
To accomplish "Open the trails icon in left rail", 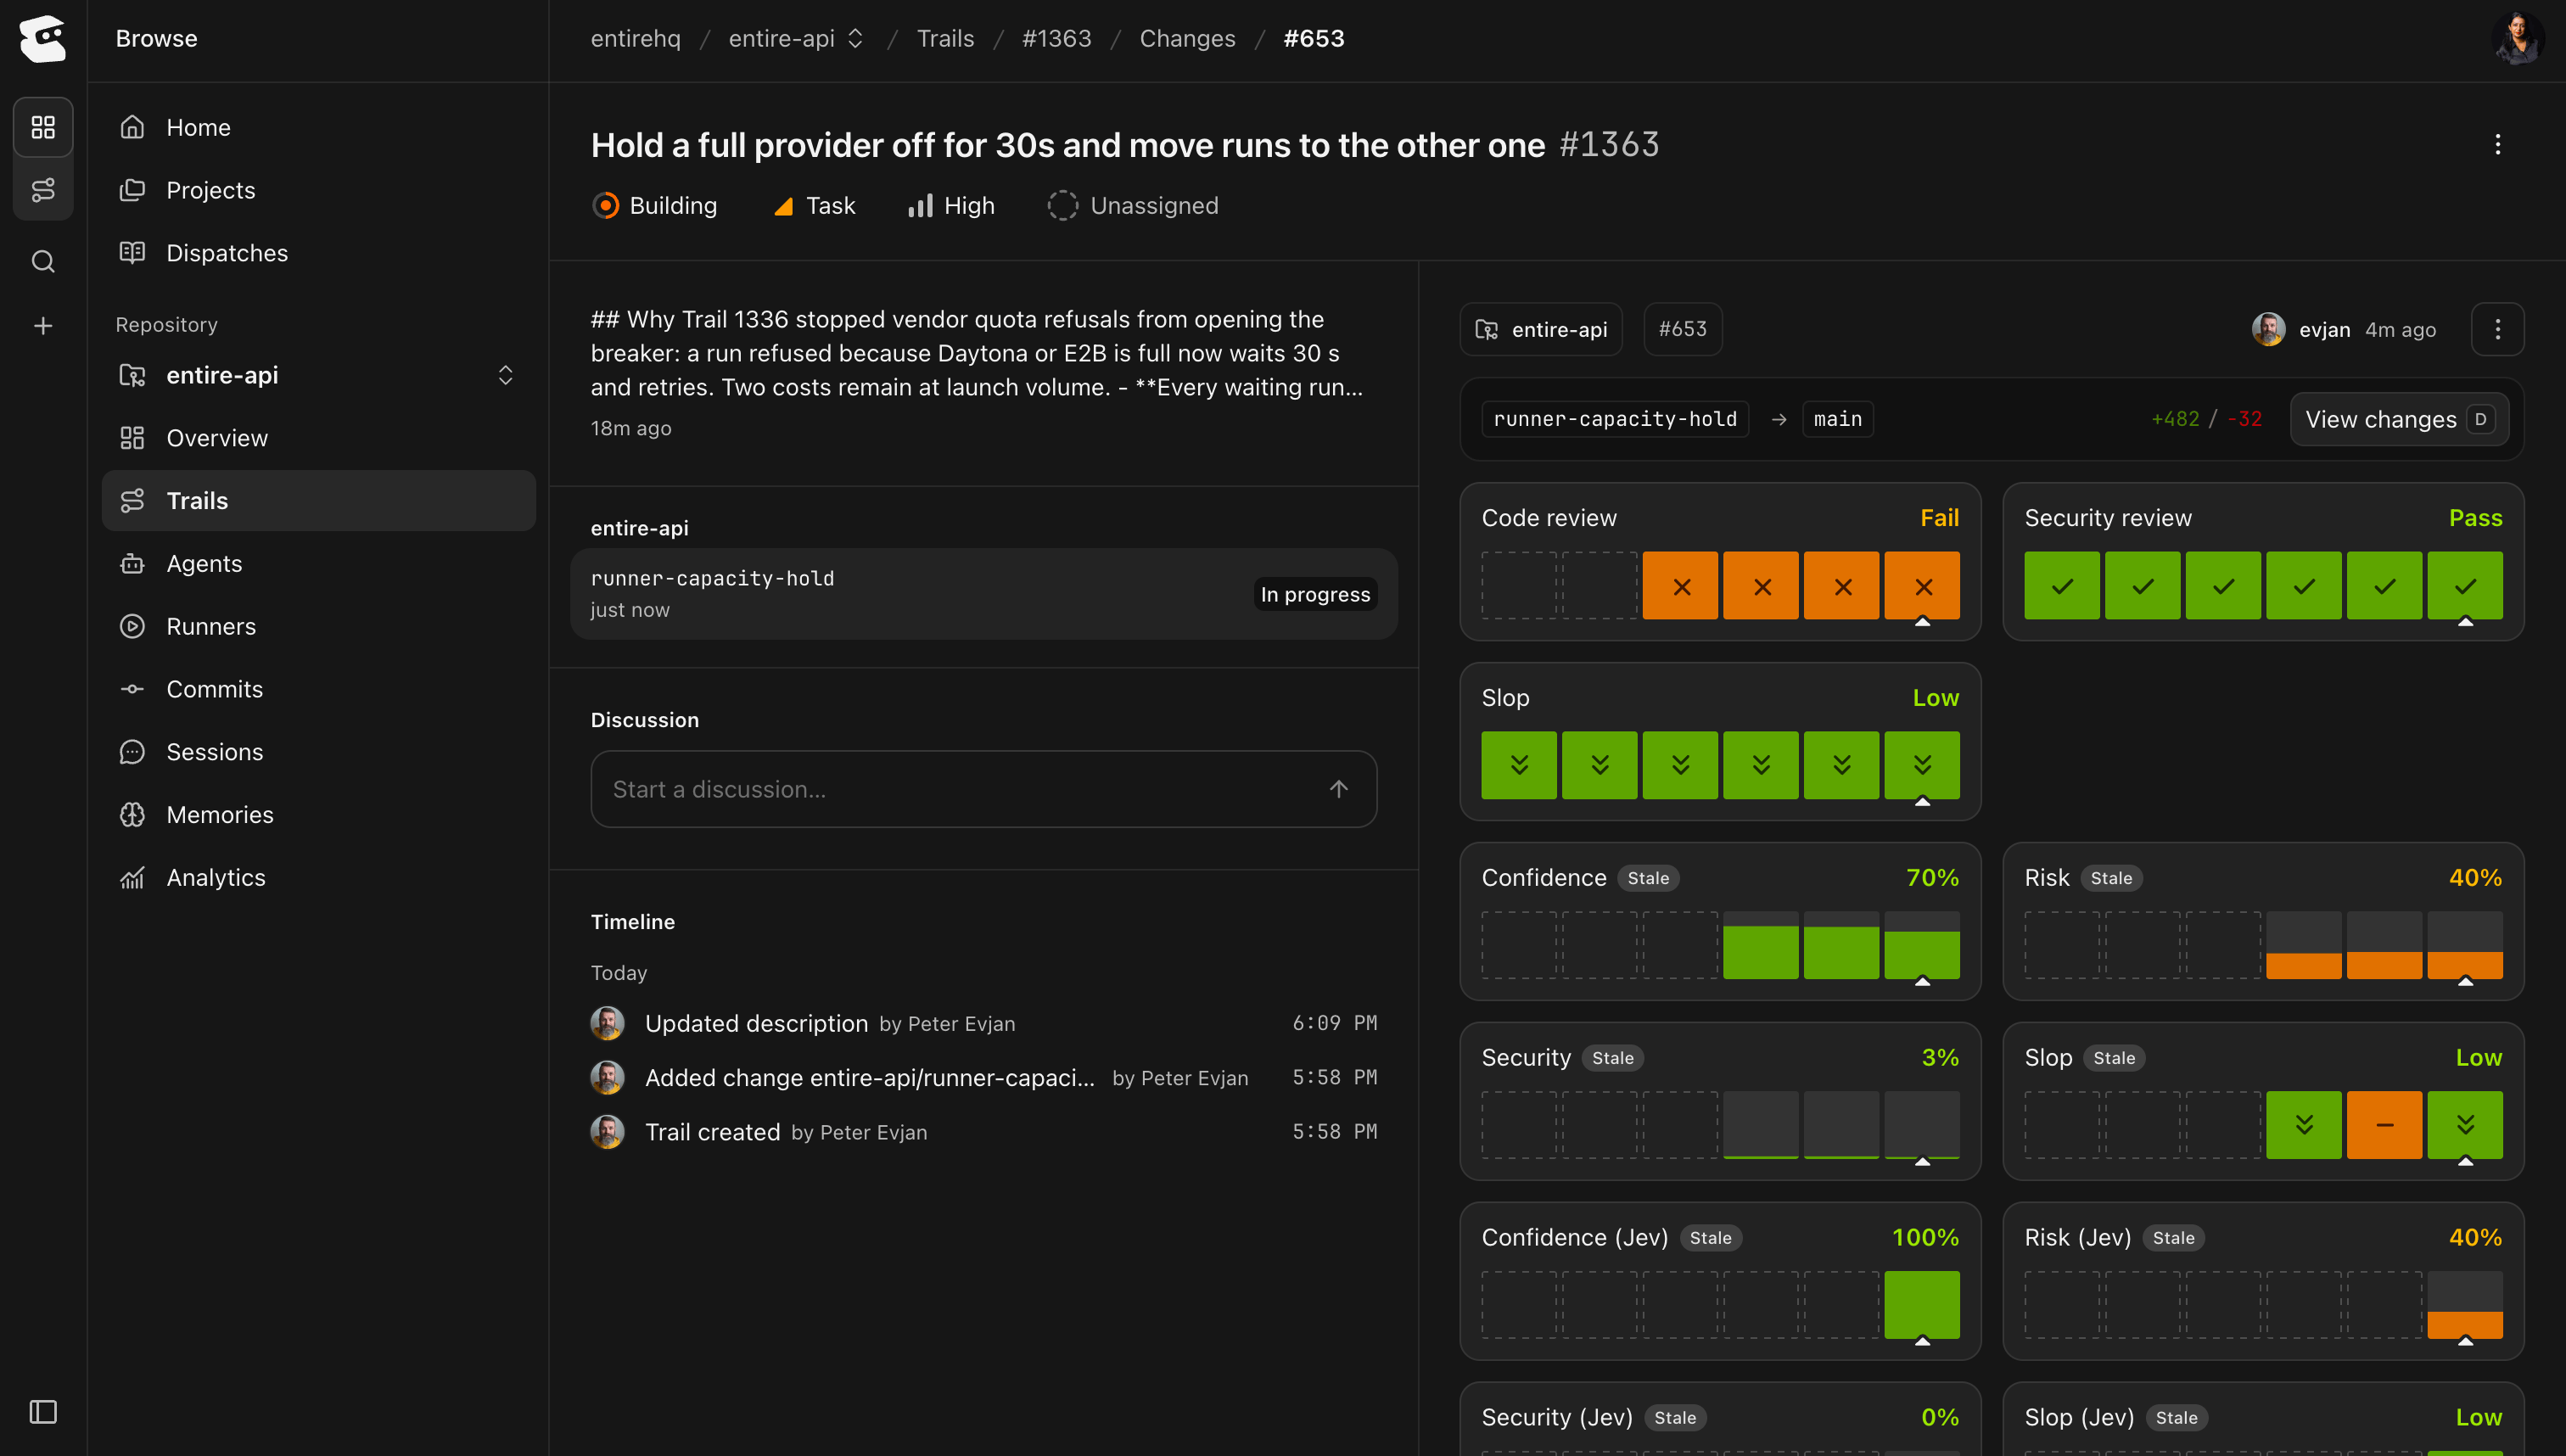I will pos(43,190).
